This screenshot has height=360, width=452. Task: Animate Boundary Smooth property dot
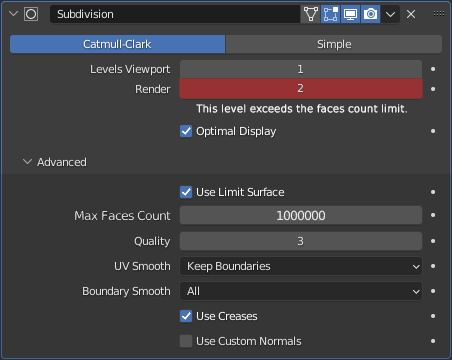(x=433, y=291)
